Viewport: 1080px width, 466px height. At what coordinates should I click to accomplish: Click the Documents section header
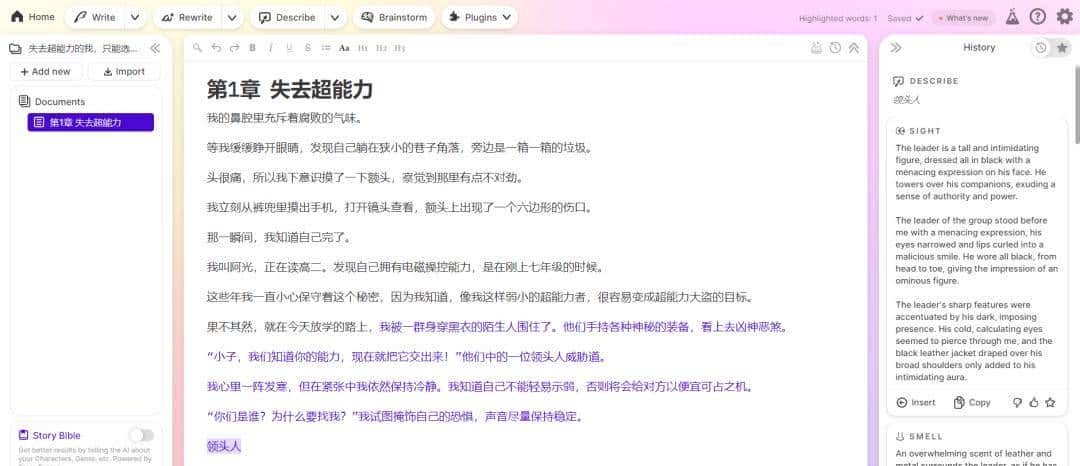coord(52,101)
